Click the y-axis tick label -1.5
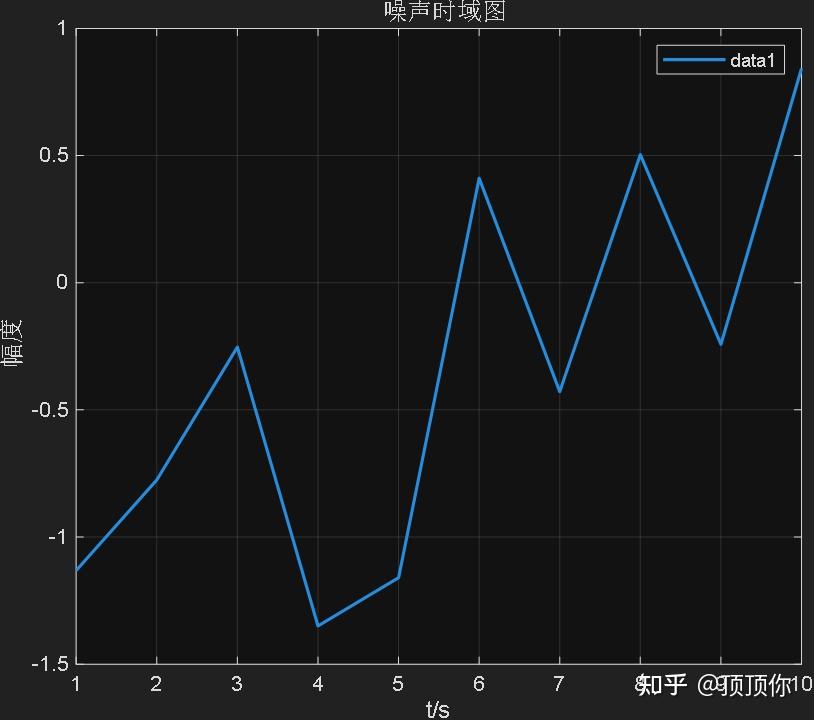 [50, 664]
